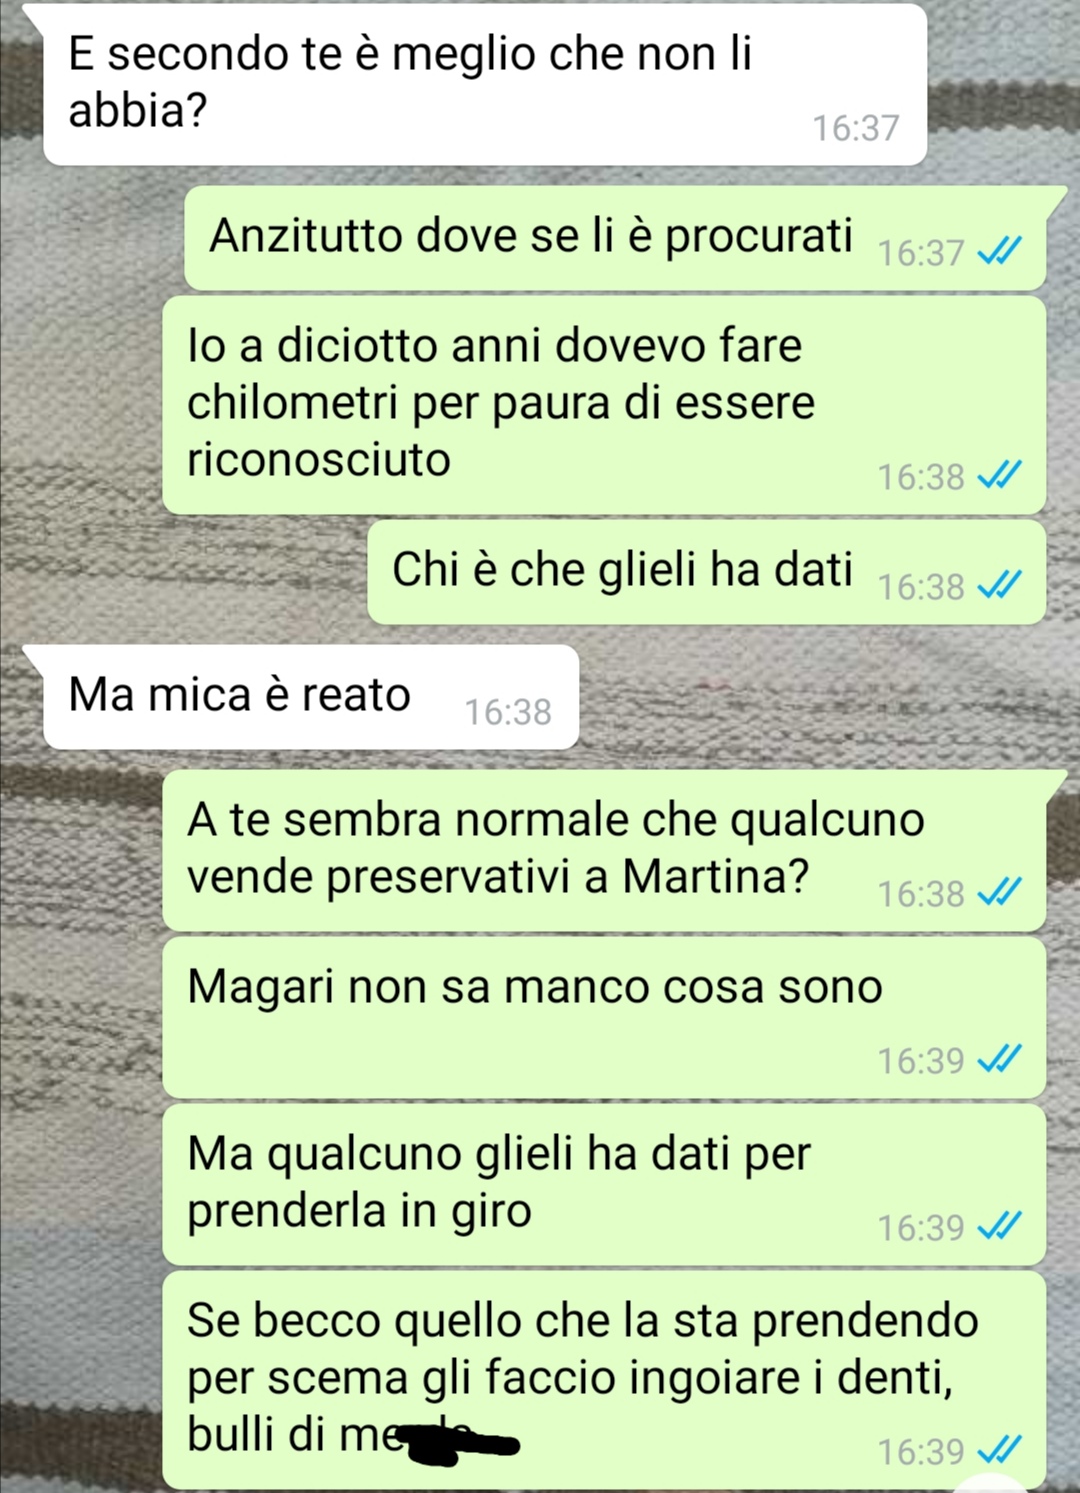Tap checkmarks on 'Magari non sa manco cosa sono'
Image resolution: width=1080 pixels, height=1493 pixels.
(999, 1060)
